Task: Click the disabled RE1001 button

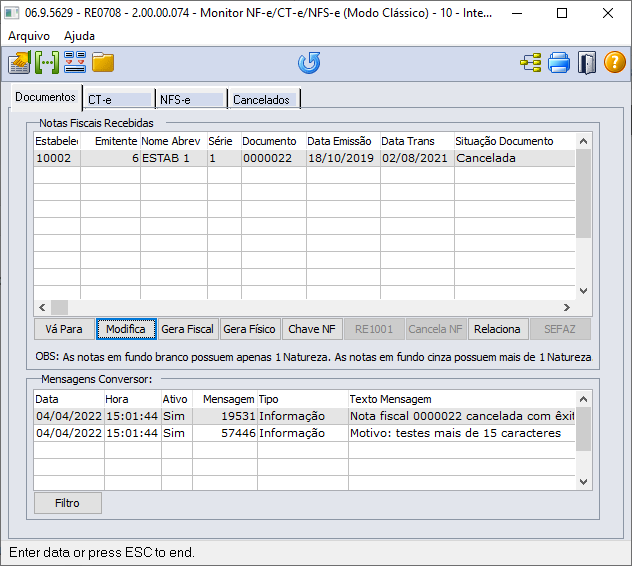Action: tap(374, 329)
